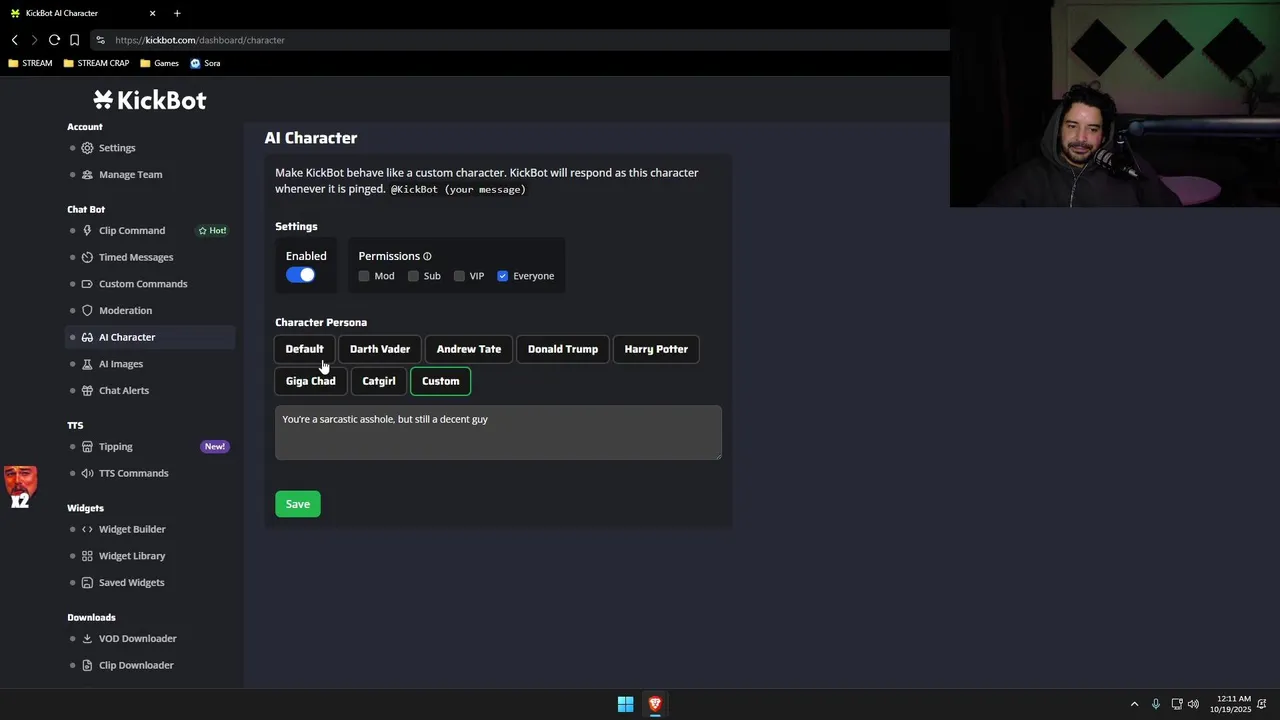The height and width of the screenshot is (720, 1280).
Task: Click the browser address bar URL
Action: pos(200,40)
